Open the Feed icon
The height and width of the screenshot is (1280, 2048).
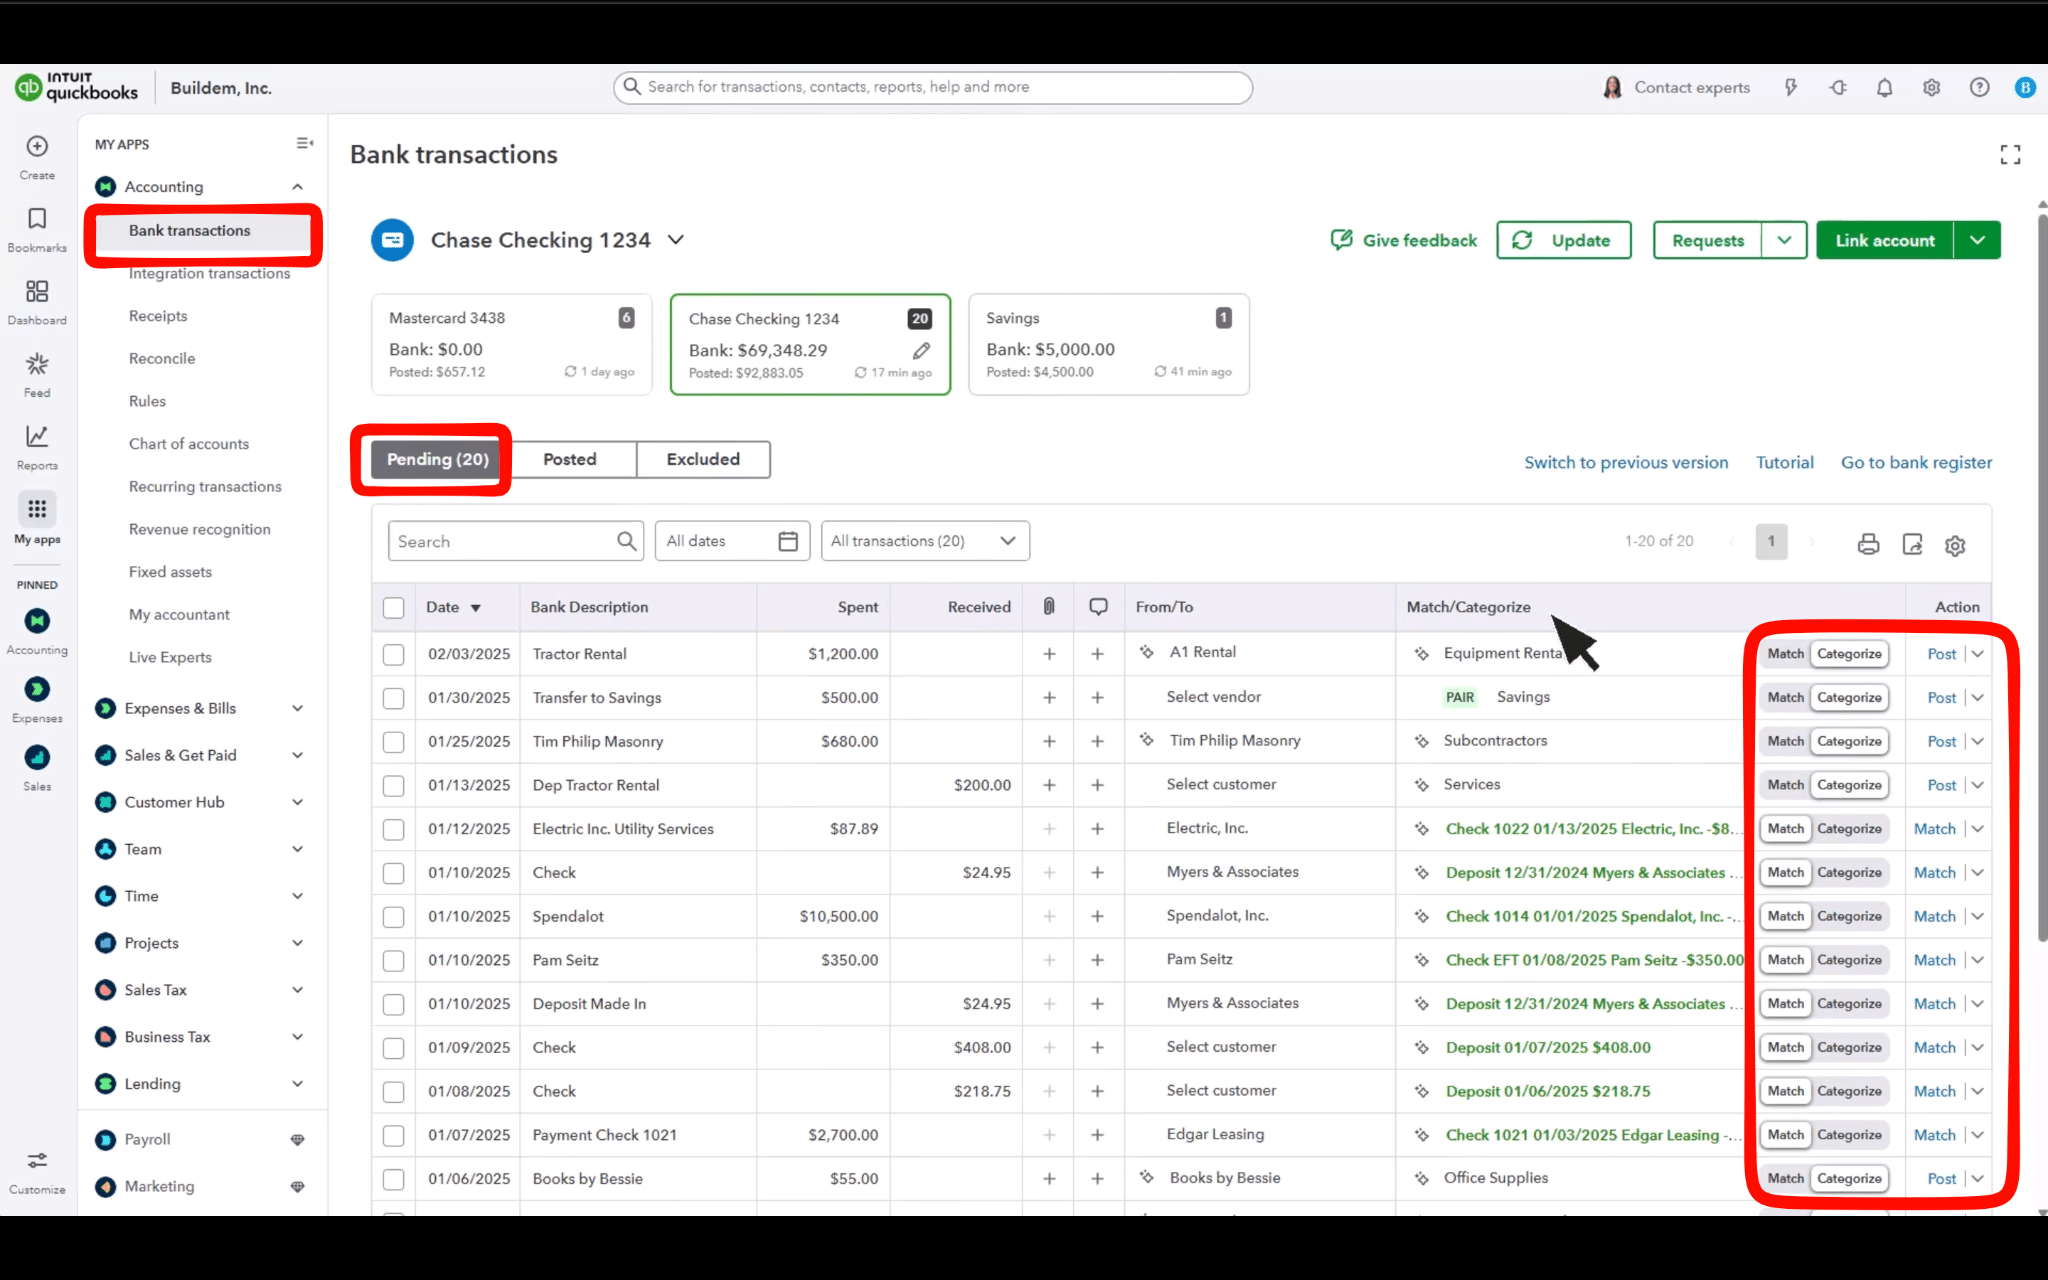click(x=37, y=364)
